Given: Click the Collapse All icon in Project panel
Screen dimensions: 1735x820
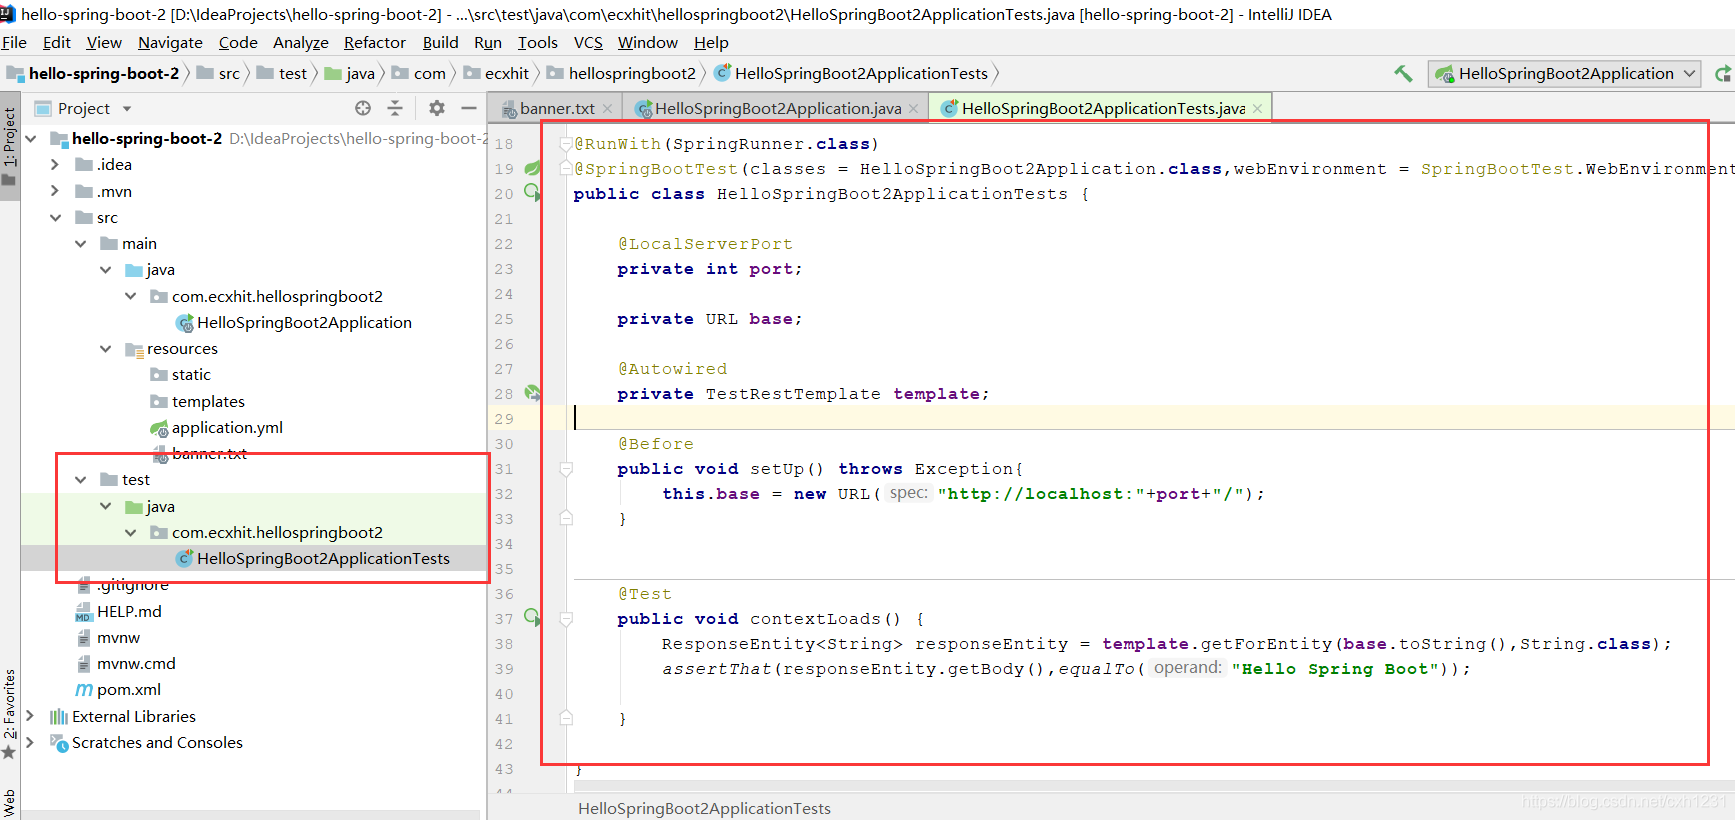Looking at the screenshot, I should coord(395,108).
